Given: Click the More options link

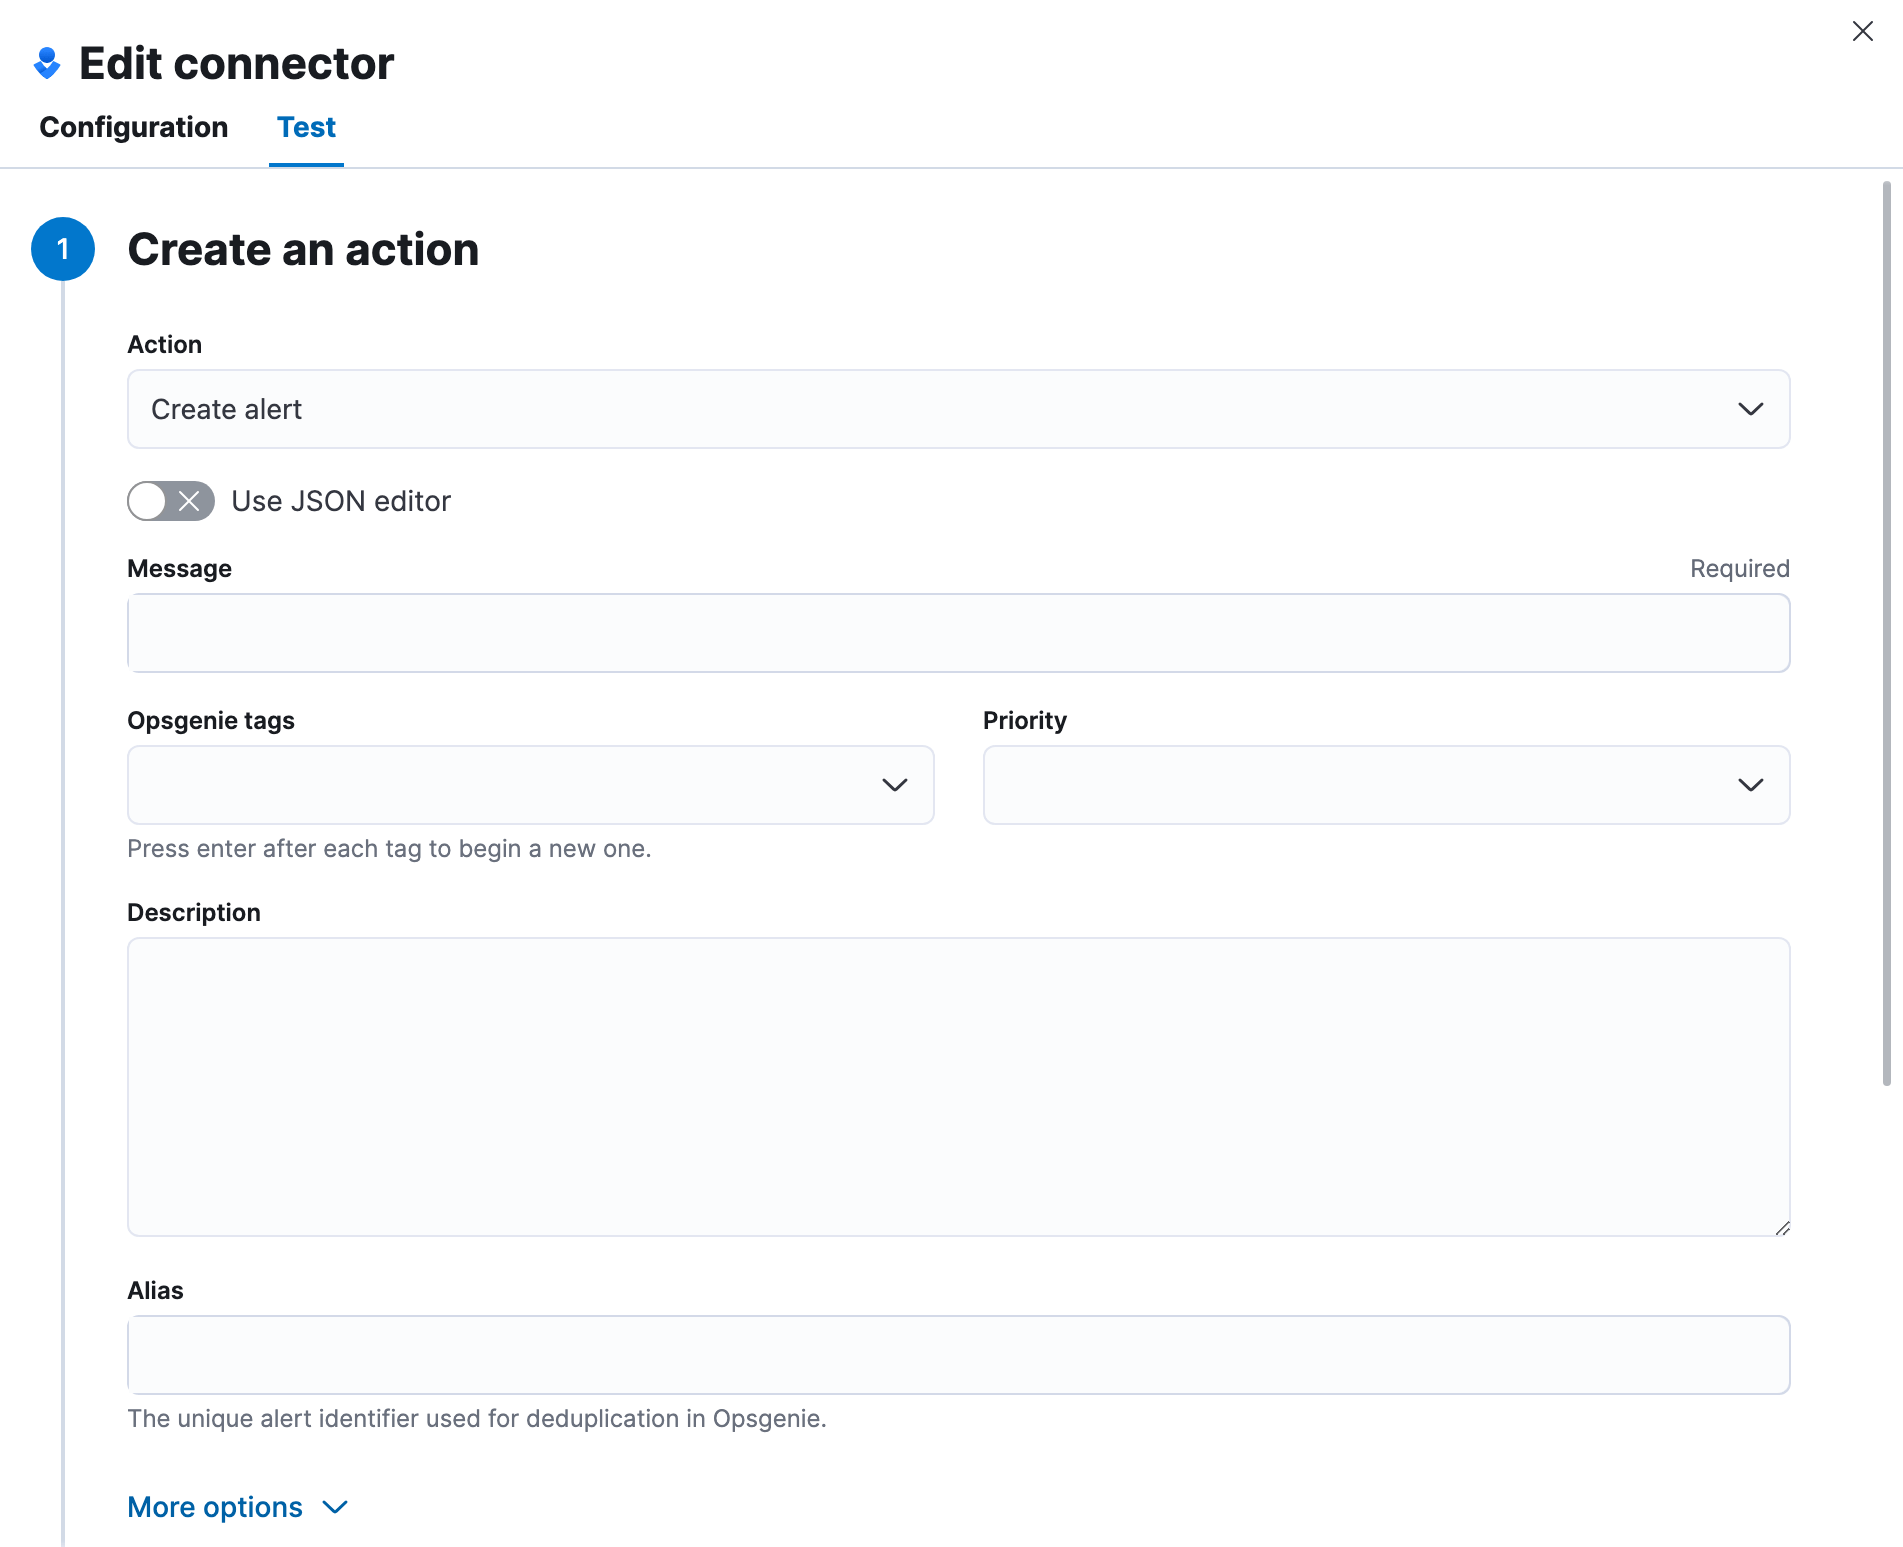Looking at the screenshot, I should coord(214,1507).
